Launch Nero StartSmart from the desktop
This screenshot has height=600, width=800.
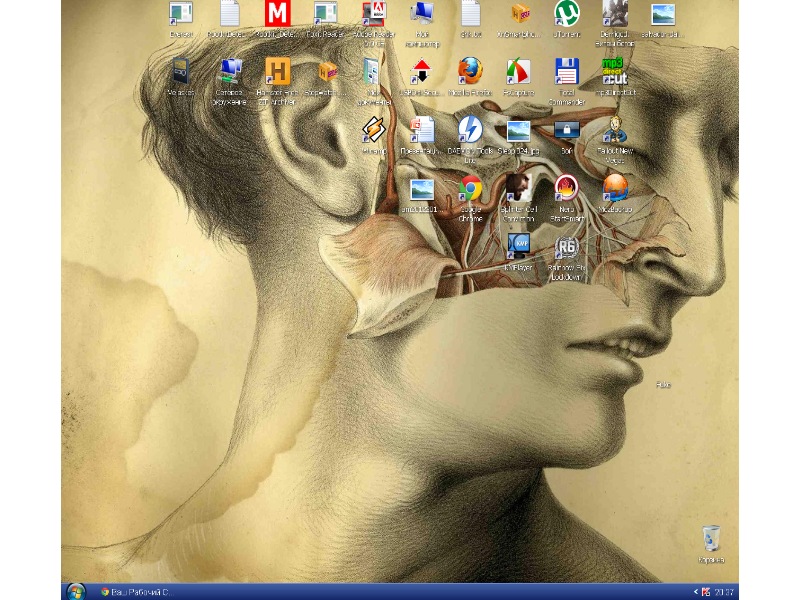566,189
